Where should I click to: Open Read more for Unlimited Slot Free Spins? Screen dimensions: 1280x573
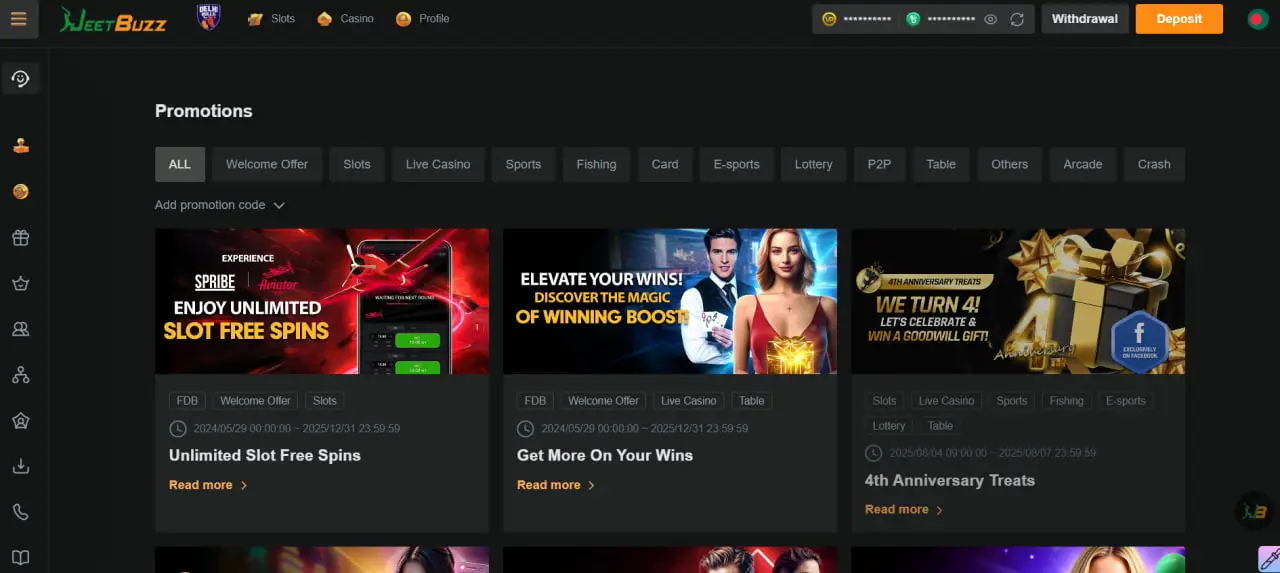[208, 485]
